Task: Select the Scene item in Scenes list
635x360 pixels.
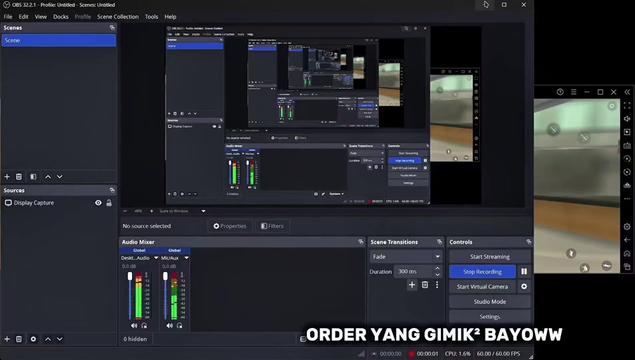Action: click(59, 40)
